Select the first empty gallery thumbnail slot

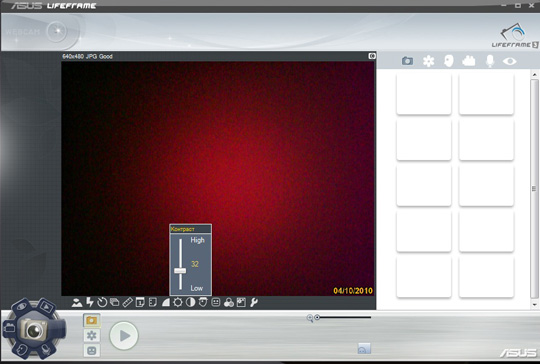tap(424, 93)
